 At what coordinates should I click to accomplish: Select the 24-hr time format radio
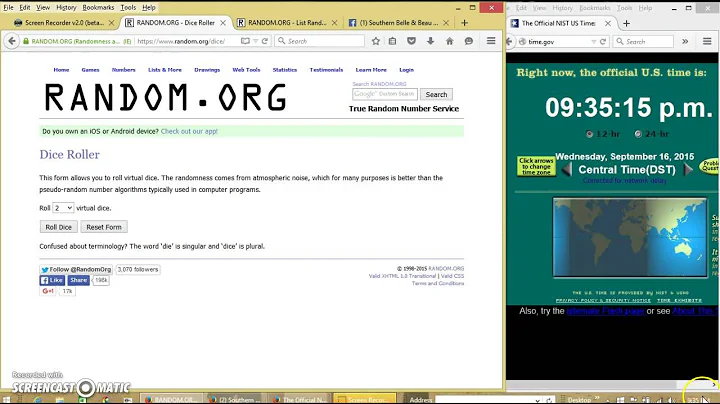(x=638, y=134)
